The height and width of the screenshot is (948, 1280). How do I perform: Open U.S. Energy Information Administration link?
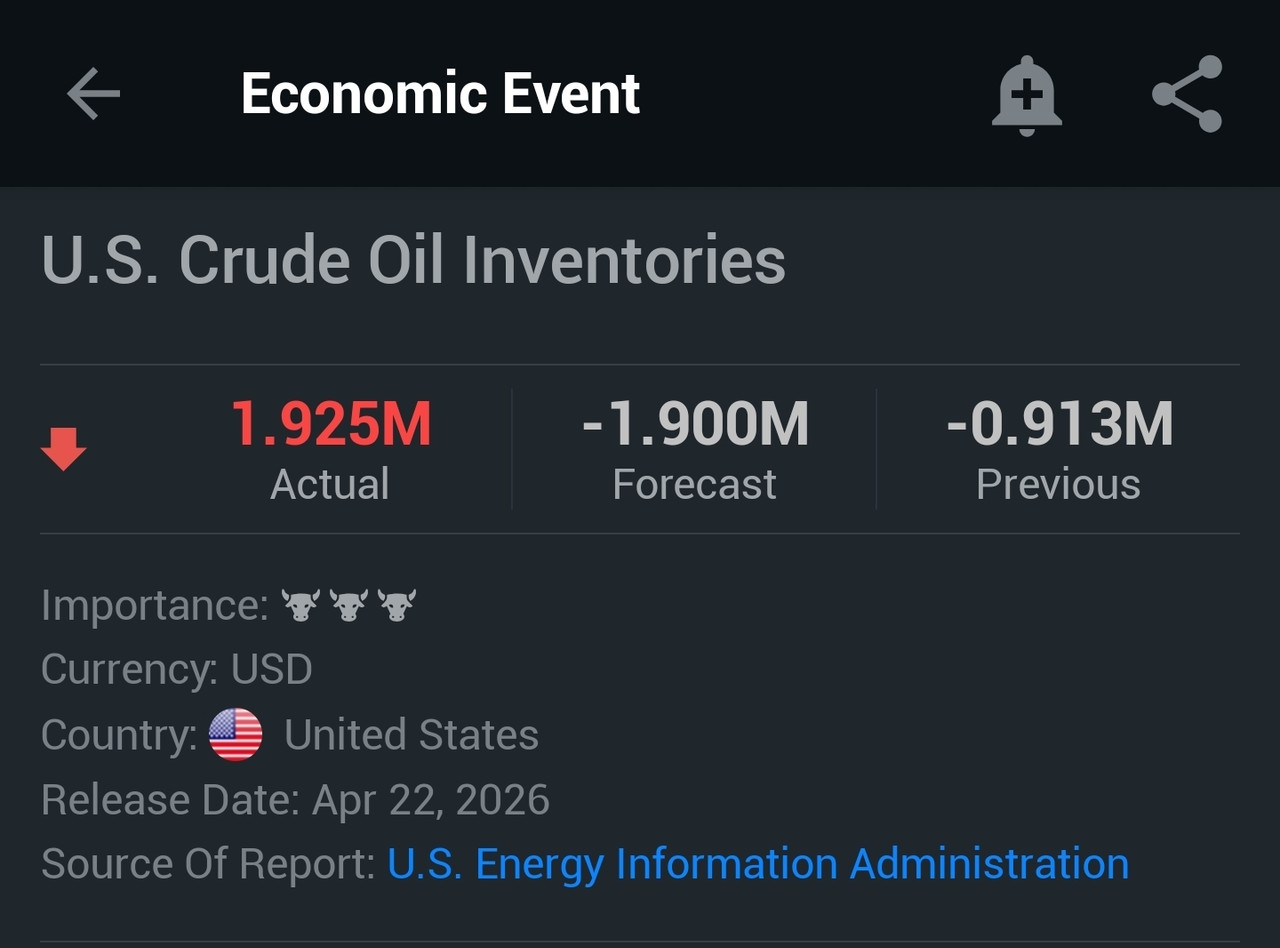point(758,864)
